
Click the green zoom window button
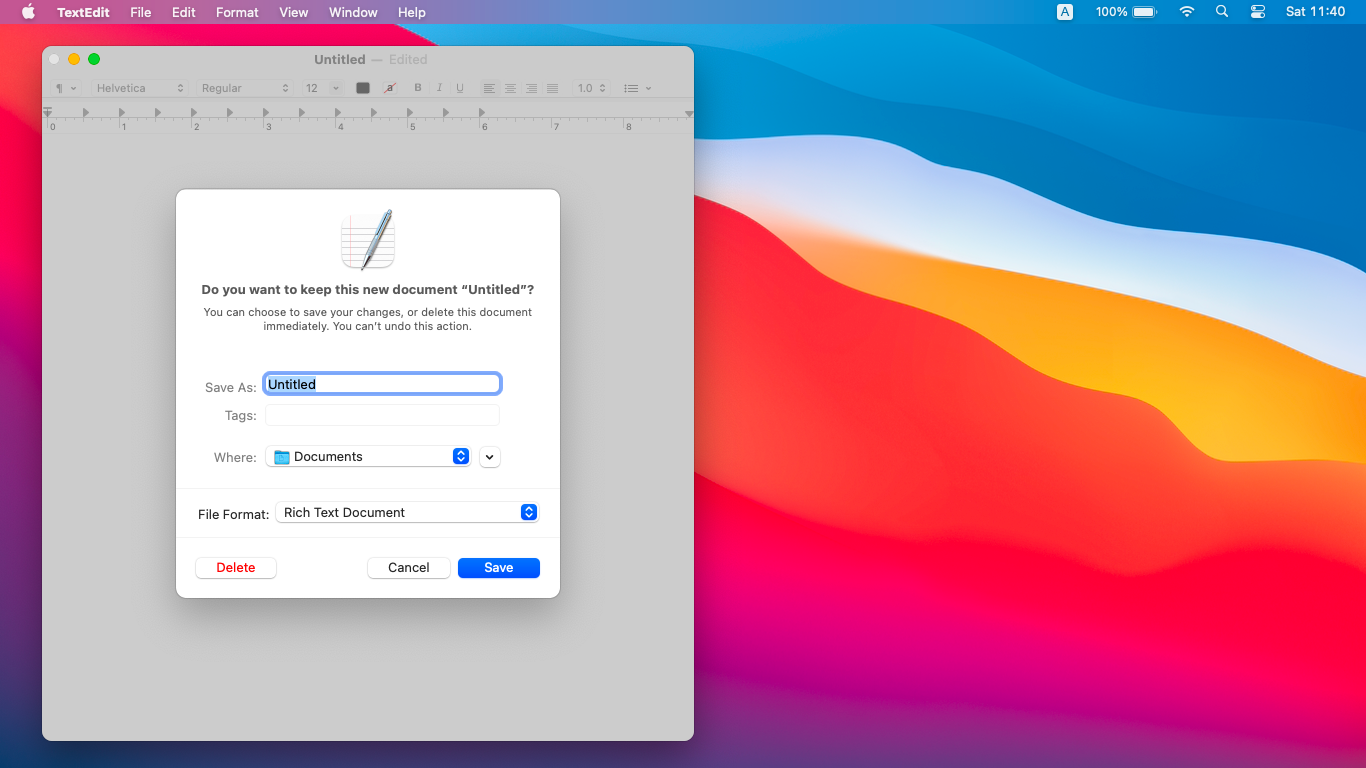tap(94, 59)
